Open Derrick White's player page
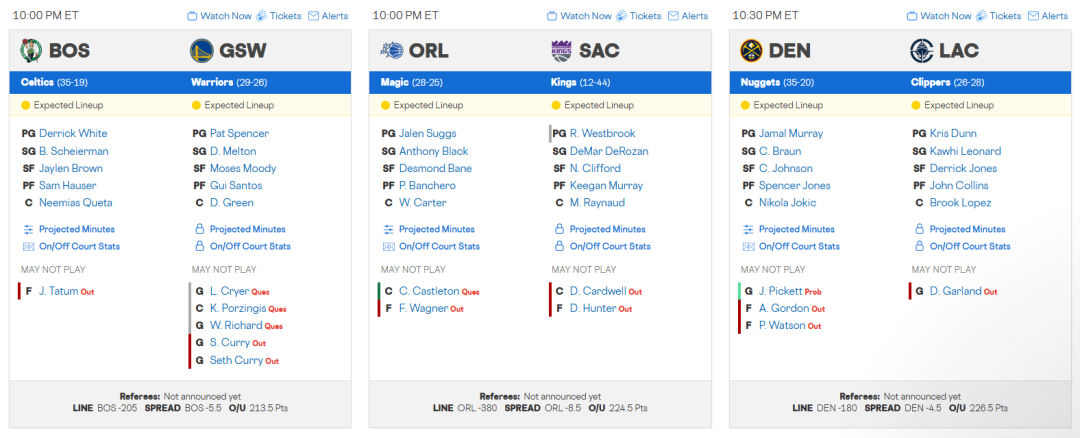Image resolution: width=1080 pixels, height=438 pixels. pyautogui.click(x=73, y=133)
